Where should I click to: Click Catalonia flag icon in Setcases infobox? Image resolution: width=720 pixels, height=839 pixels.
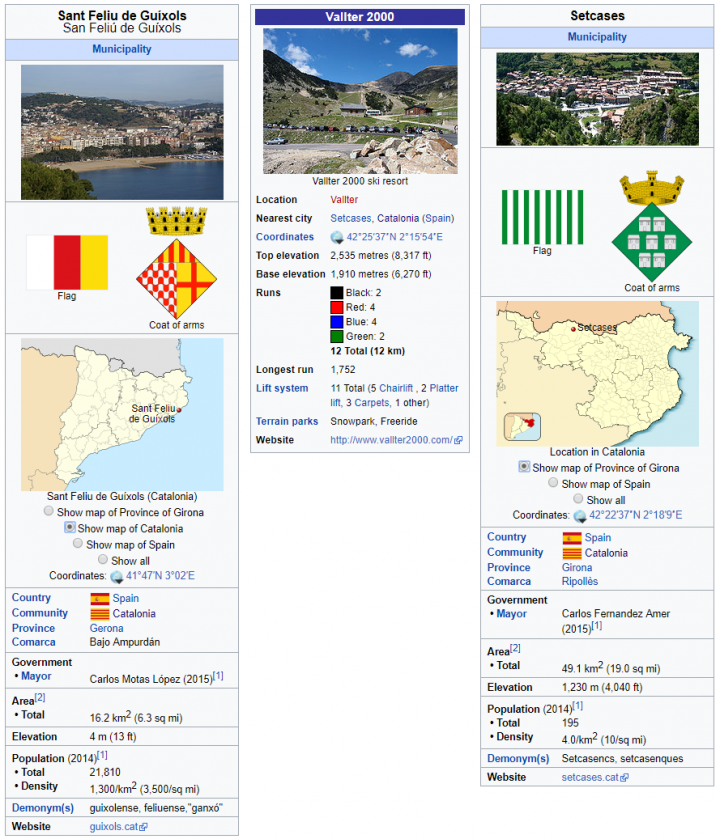(x=572, y=553)
